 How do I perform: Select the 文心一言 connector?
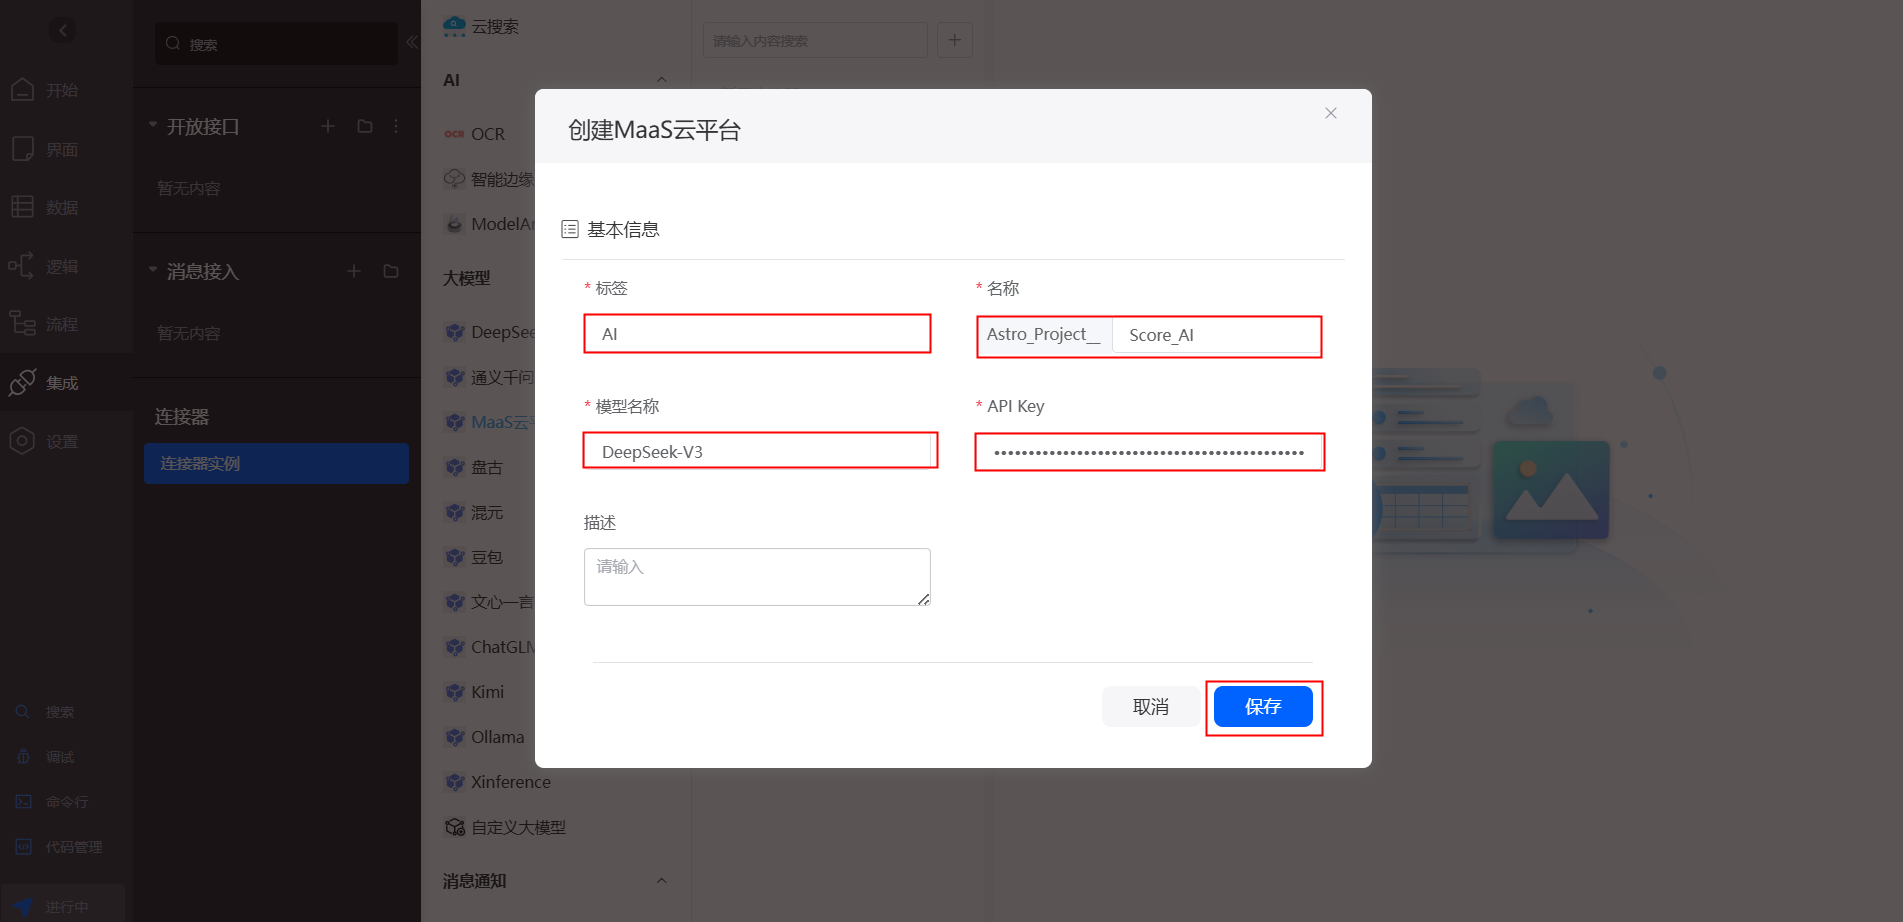[489, 602]
